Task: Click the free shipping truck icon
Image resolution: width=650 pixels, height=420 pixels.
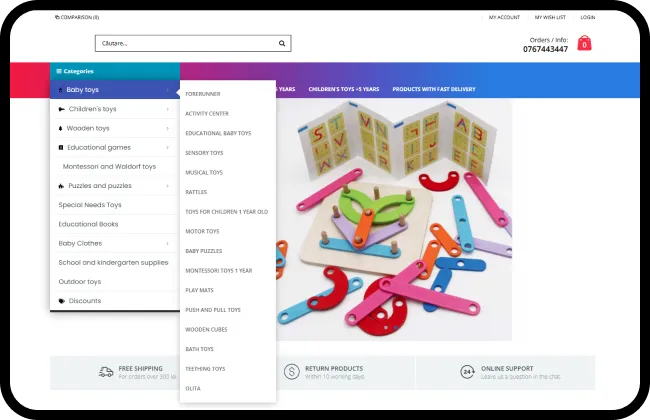Action: (106, 372)
